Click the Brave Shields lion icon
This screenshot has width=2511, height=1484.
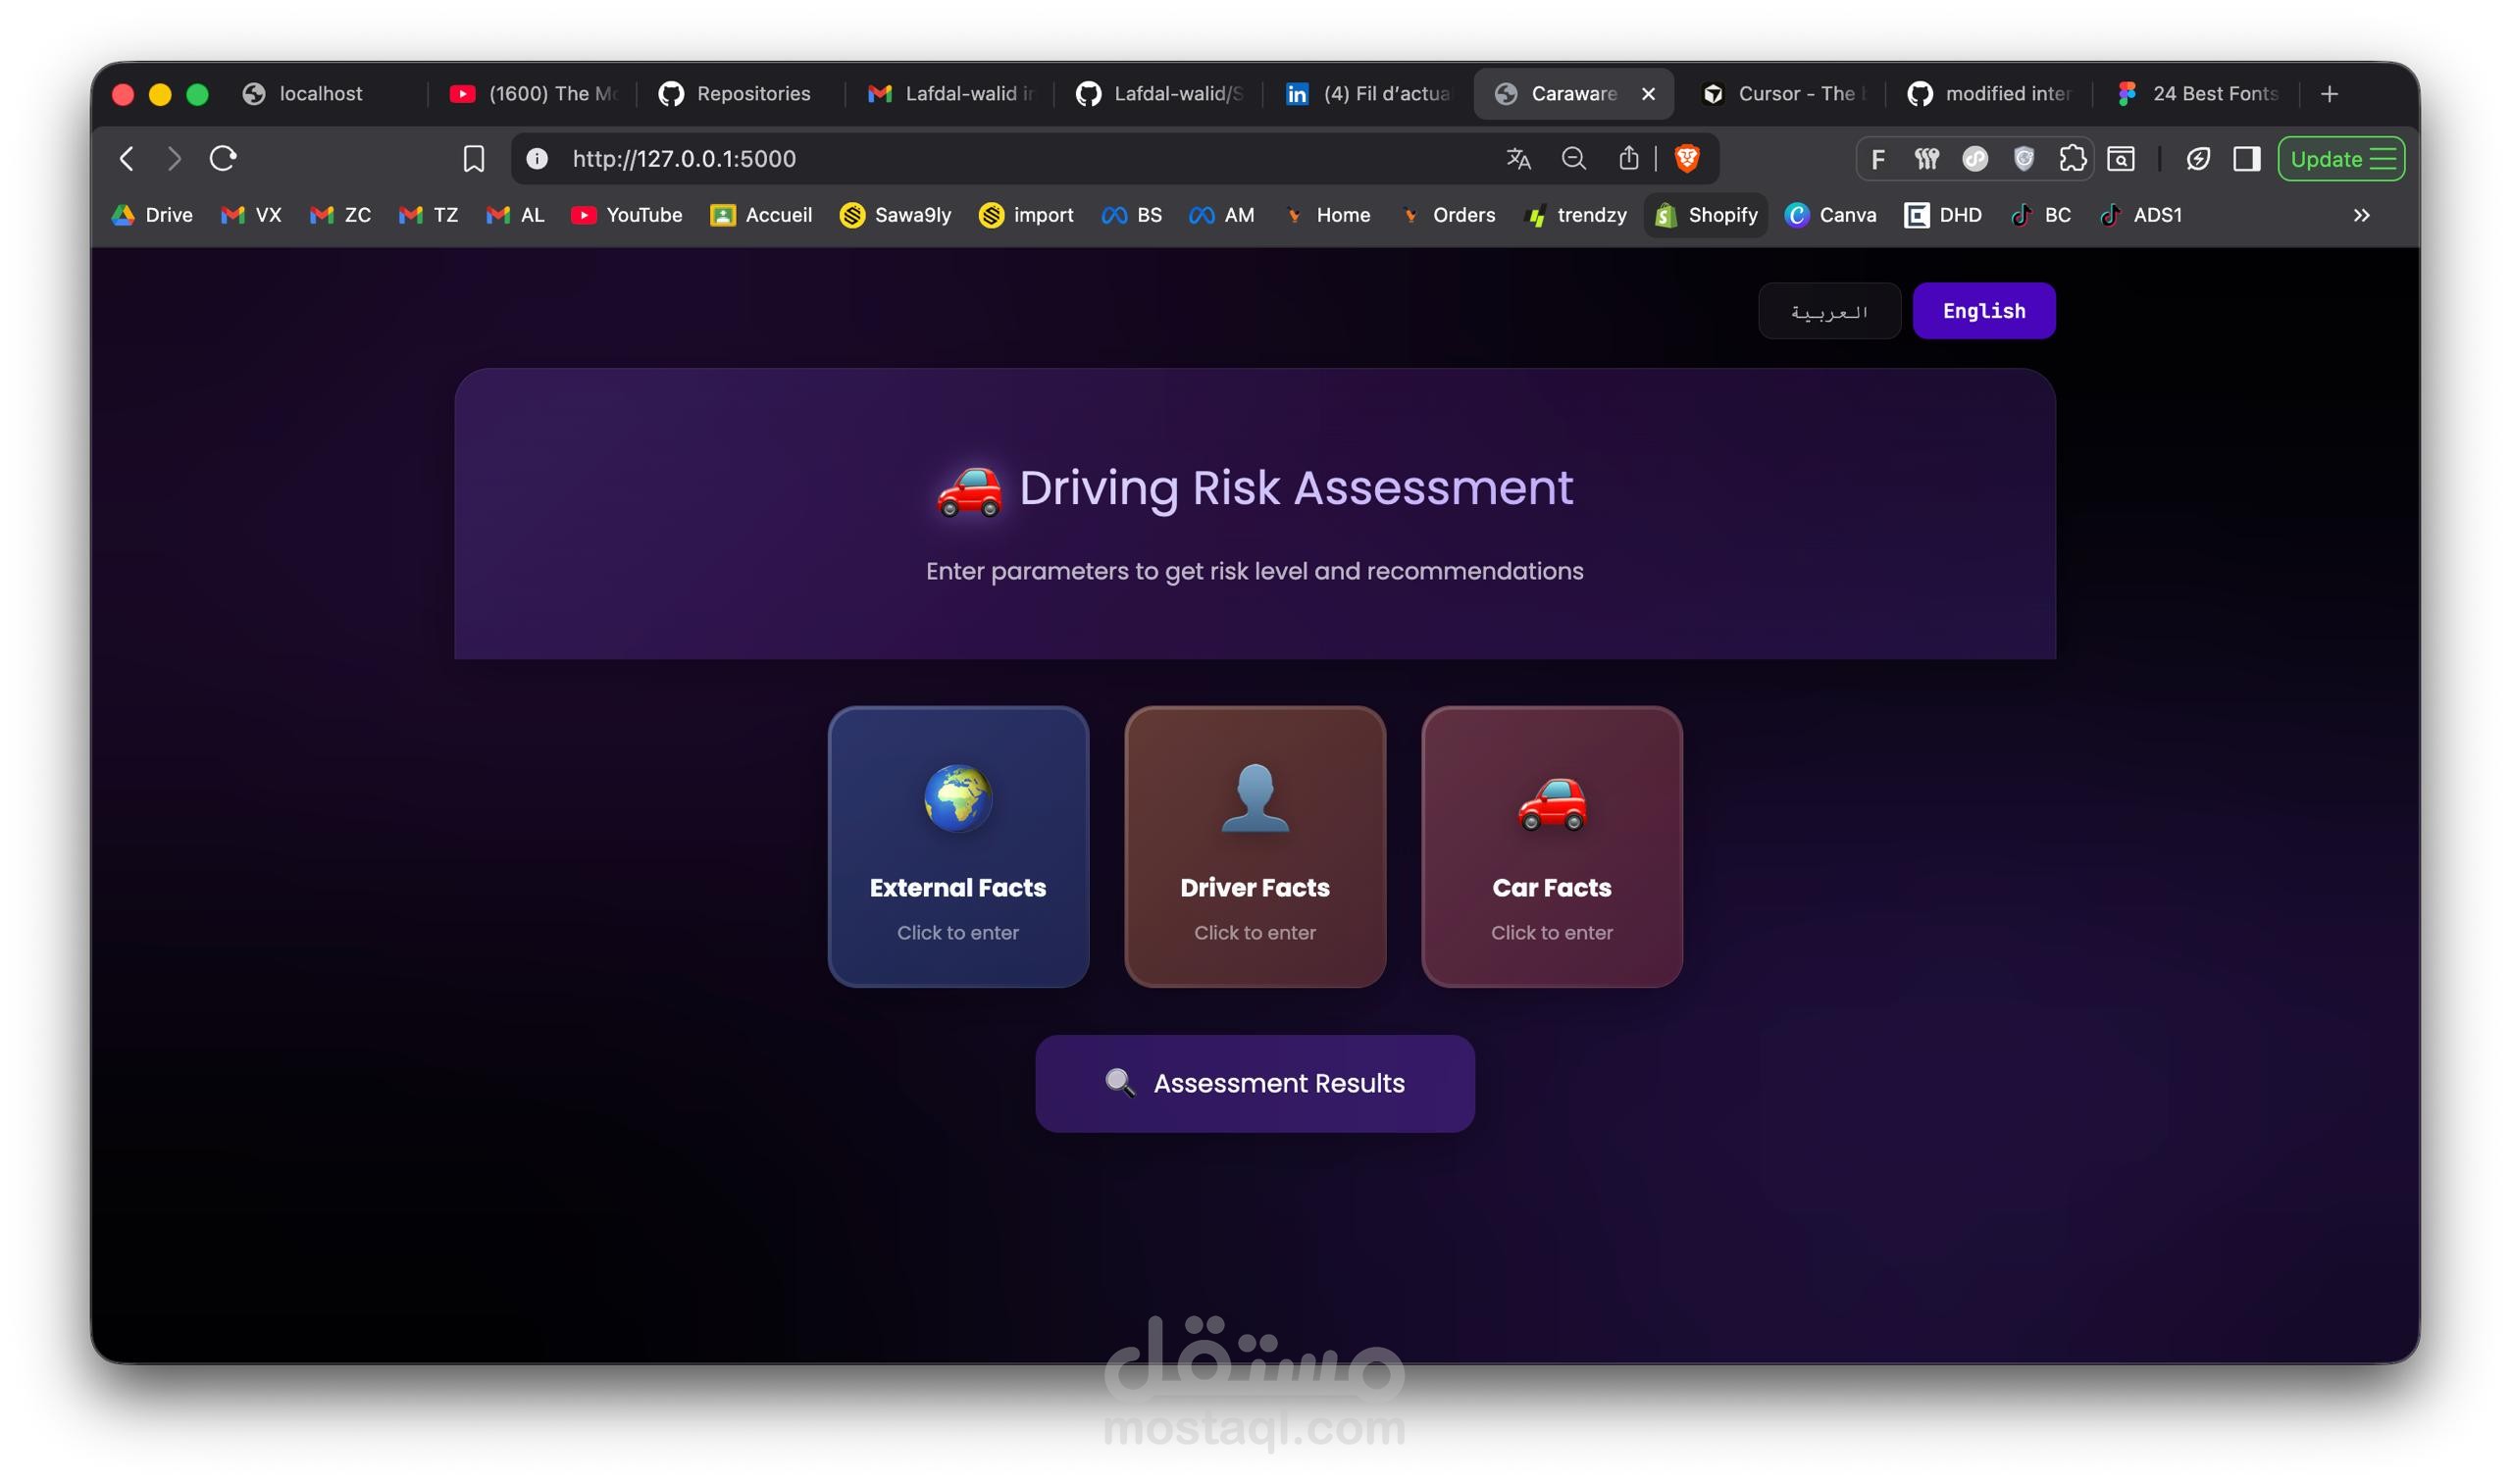tap(1687, 158)
